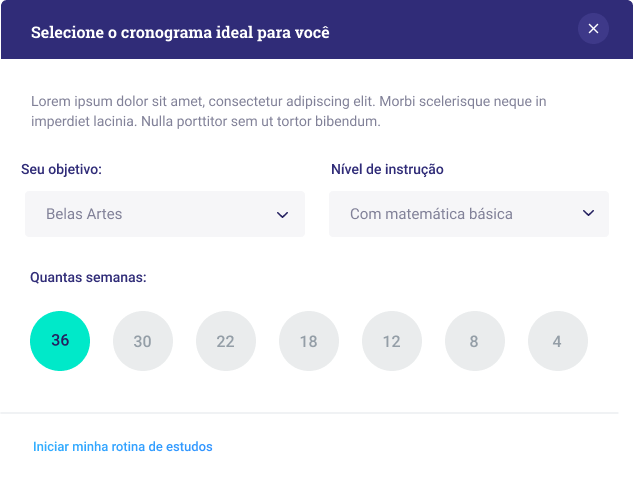This screenshot has height=480, width=633.
Task: Open the Nível de instrução dropdown field
Action: [469, 214]
